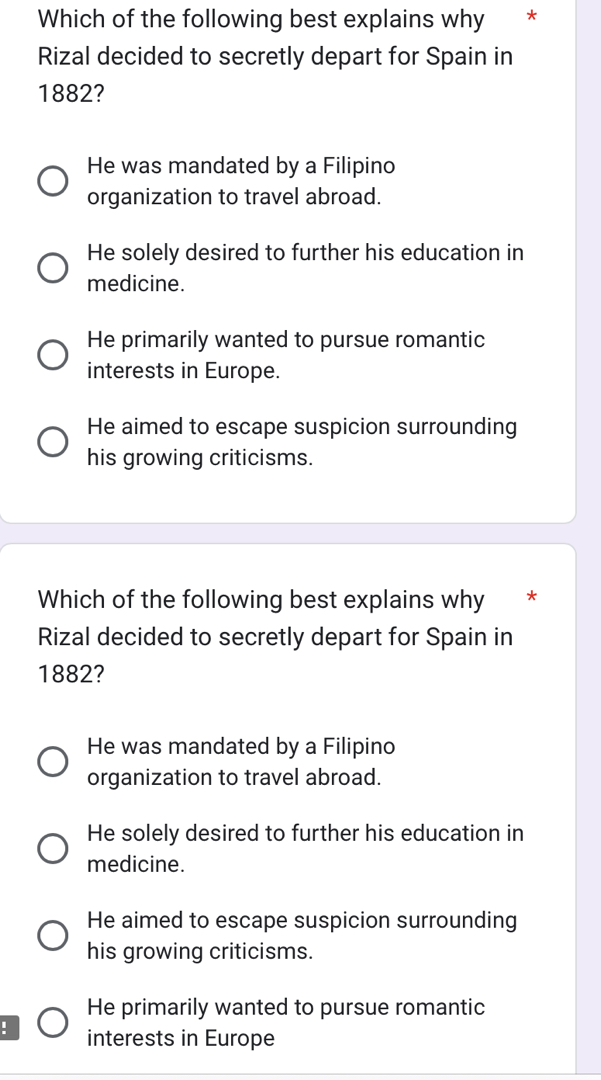Select 'He aimed to escape suspicion' in second question
Viewport: 601px width, 1080px height.
tap(51, 935)
